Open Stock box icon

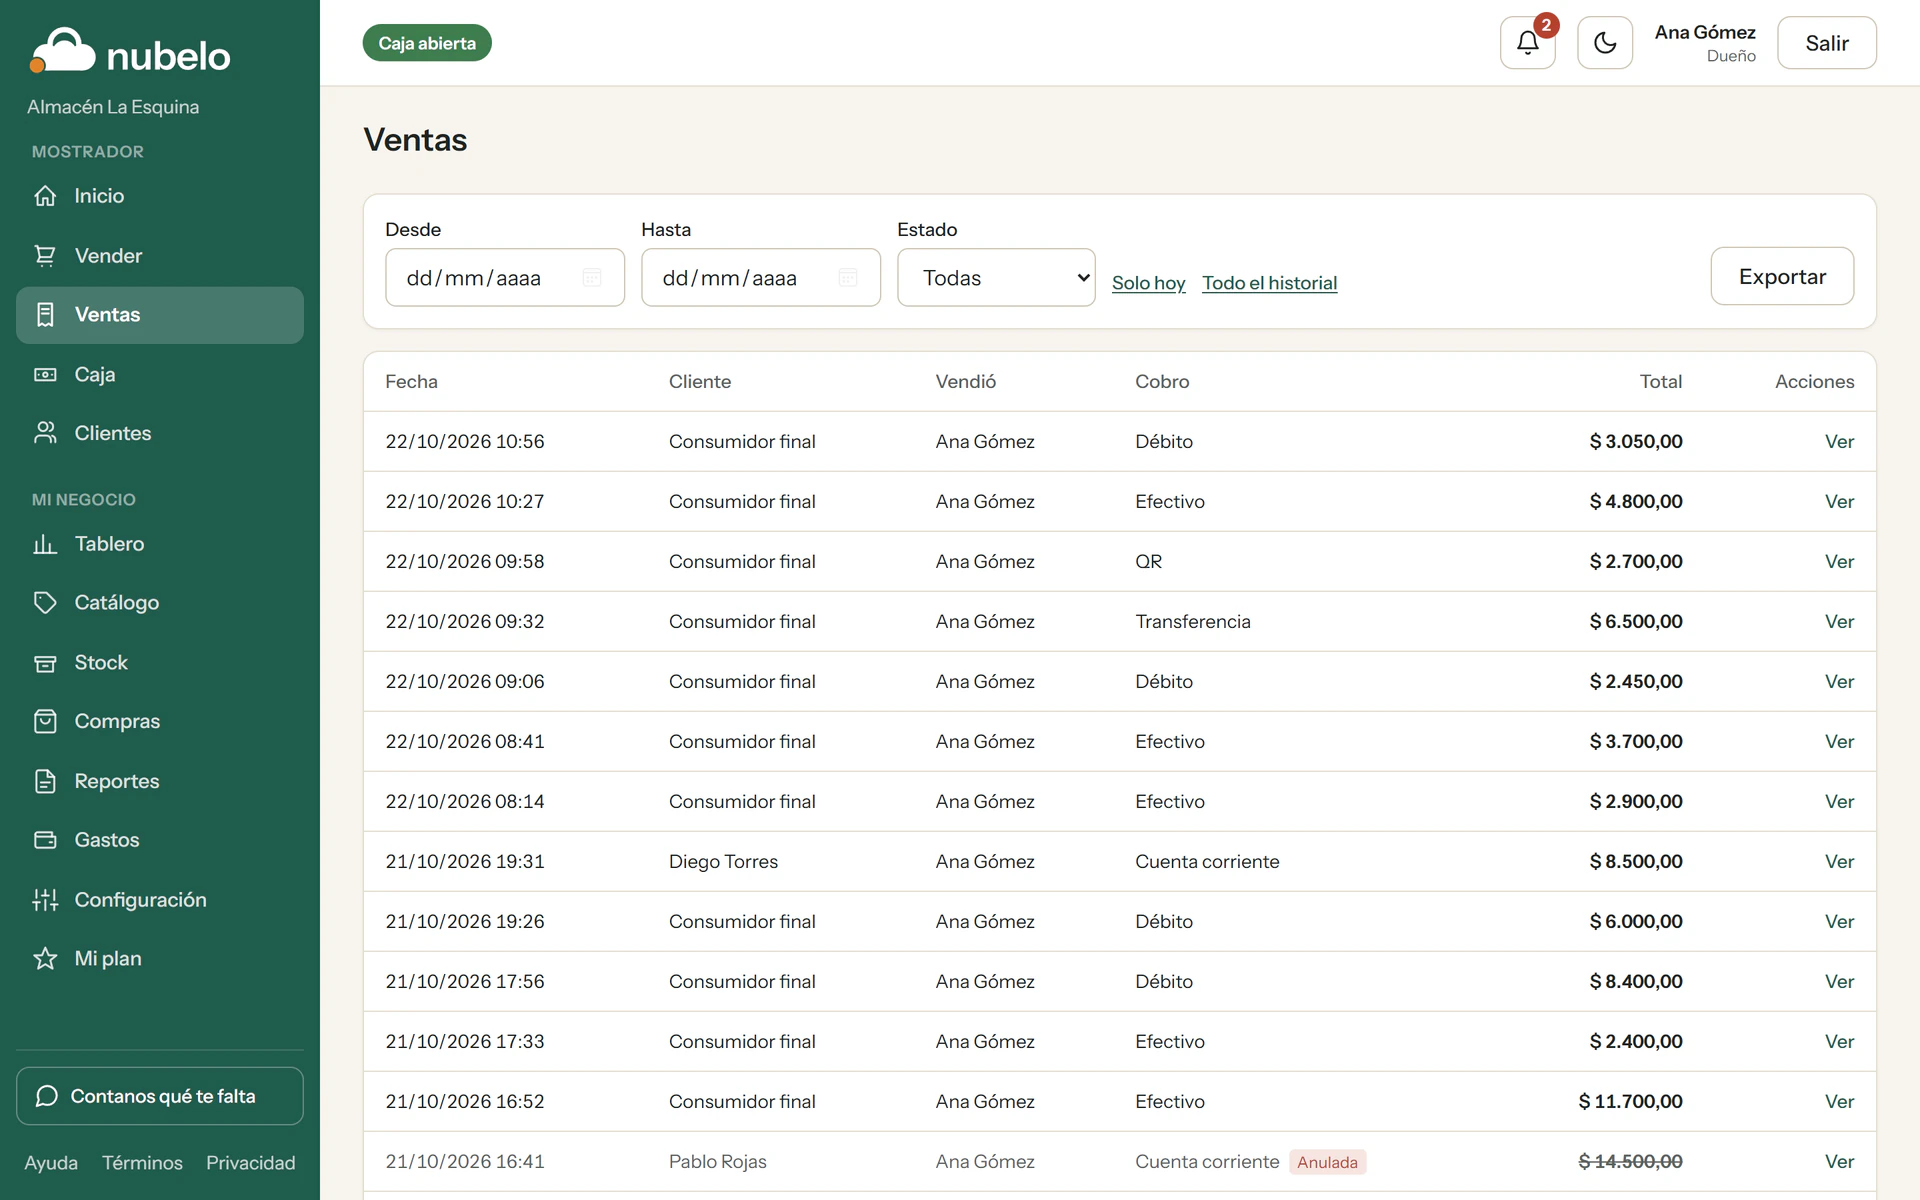45,663
